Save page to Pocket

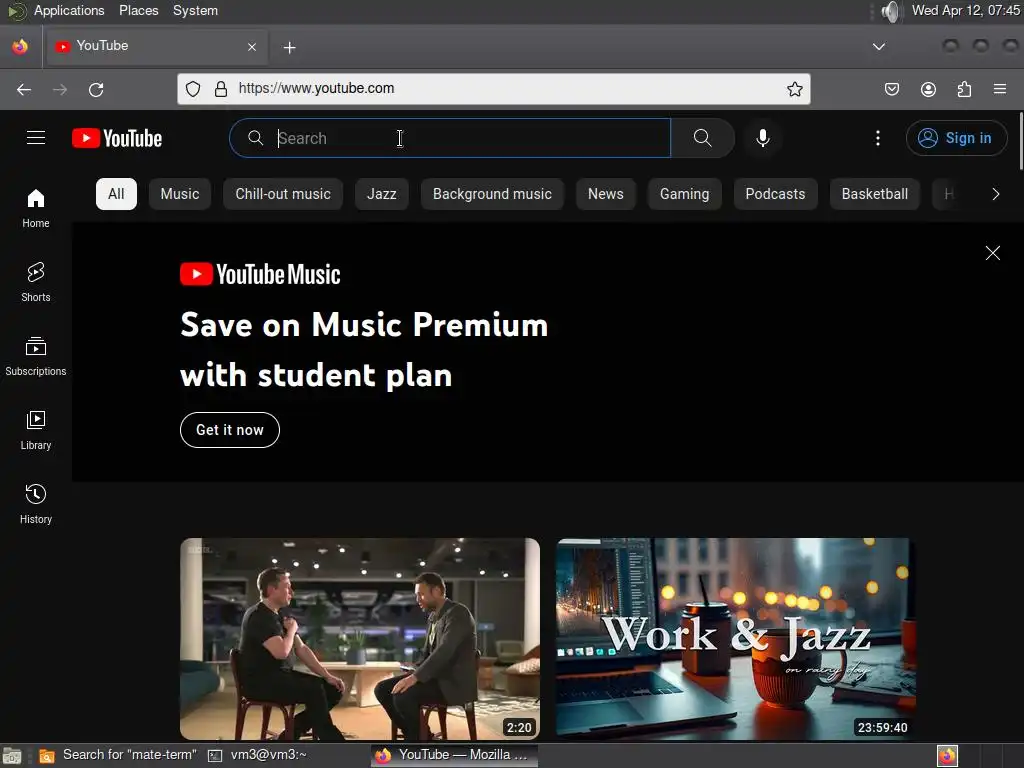892,89
